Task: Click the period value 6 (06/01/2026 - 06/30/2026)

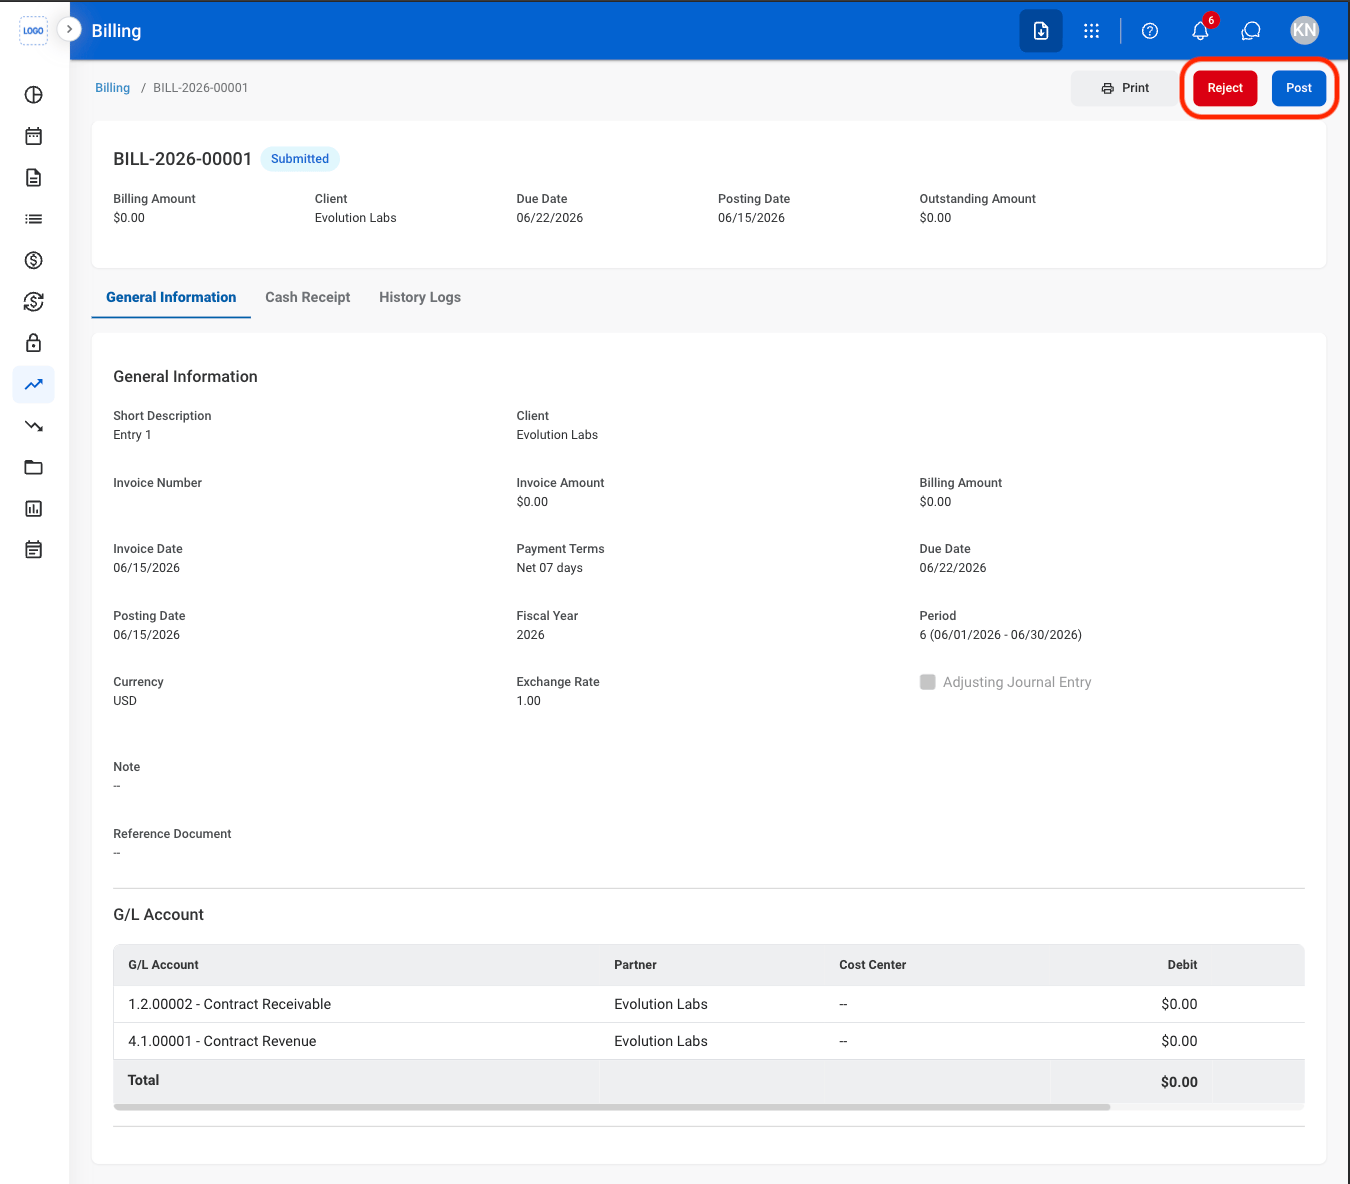Action: click(1000, 635)
